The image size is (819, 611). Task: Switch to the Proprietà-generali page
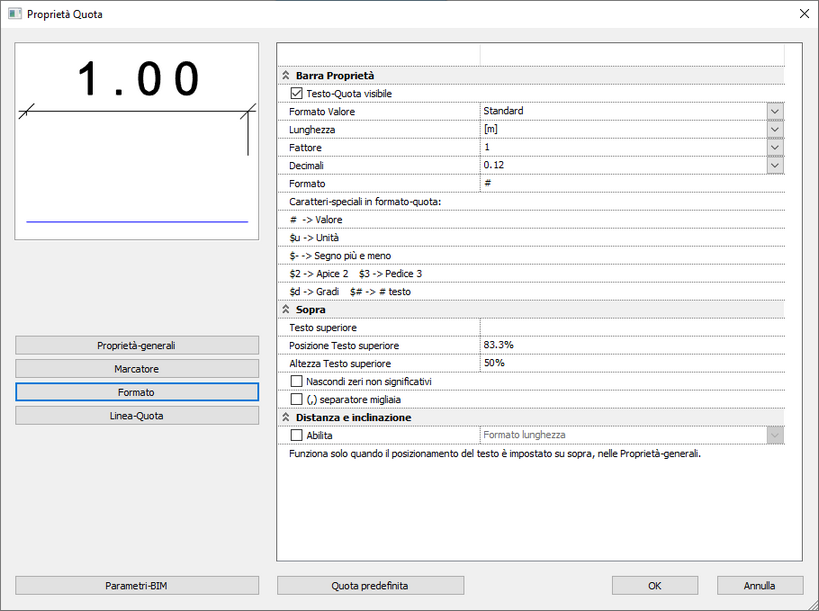[137, 345]
